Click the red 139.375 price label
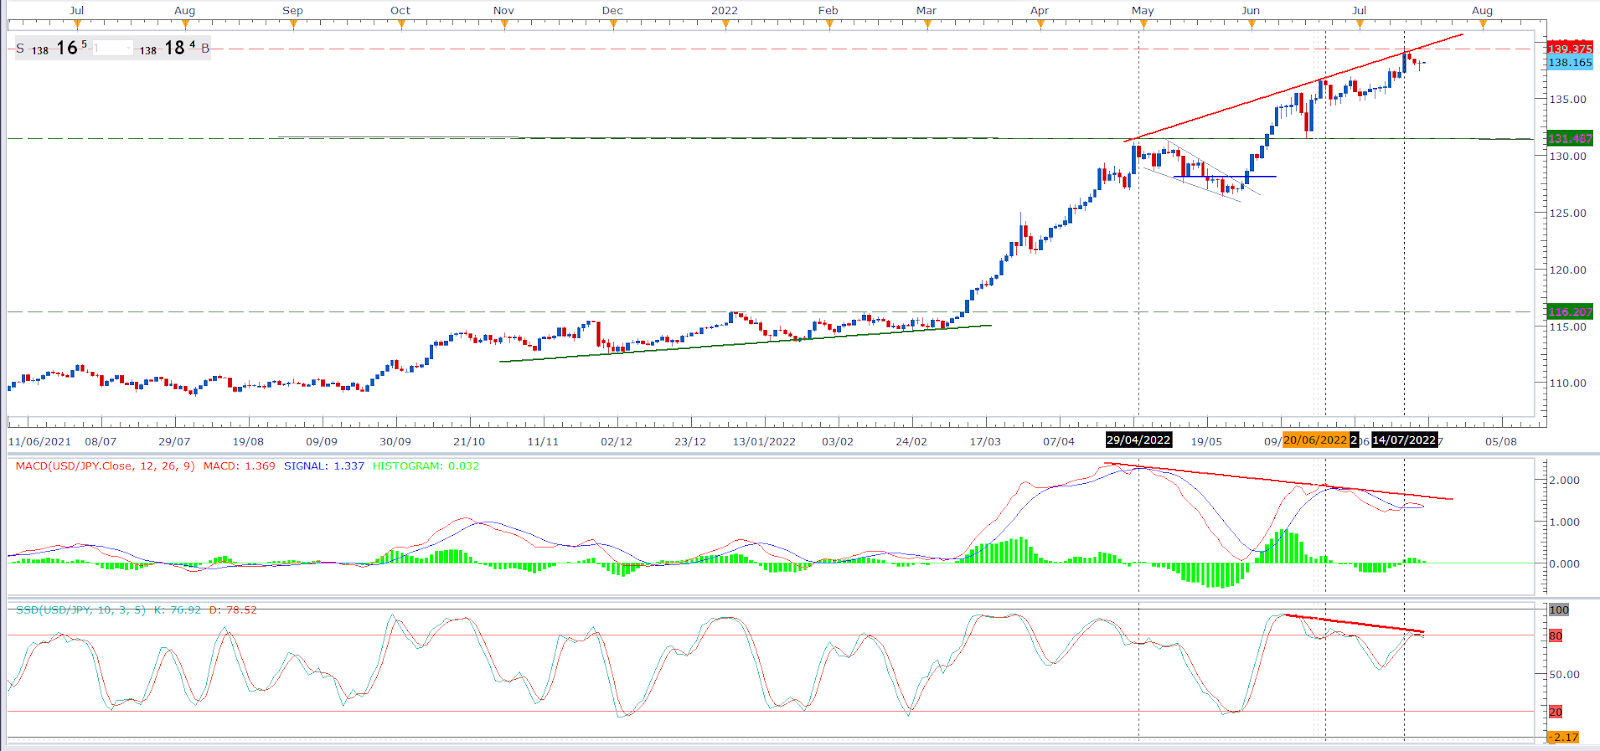1600x751 pixels. tap(1570, 48)
